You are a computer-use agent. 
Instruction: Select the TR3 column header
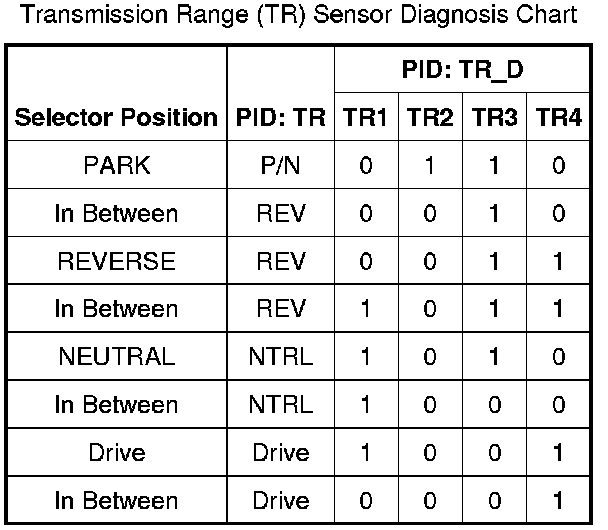point(495,117)
